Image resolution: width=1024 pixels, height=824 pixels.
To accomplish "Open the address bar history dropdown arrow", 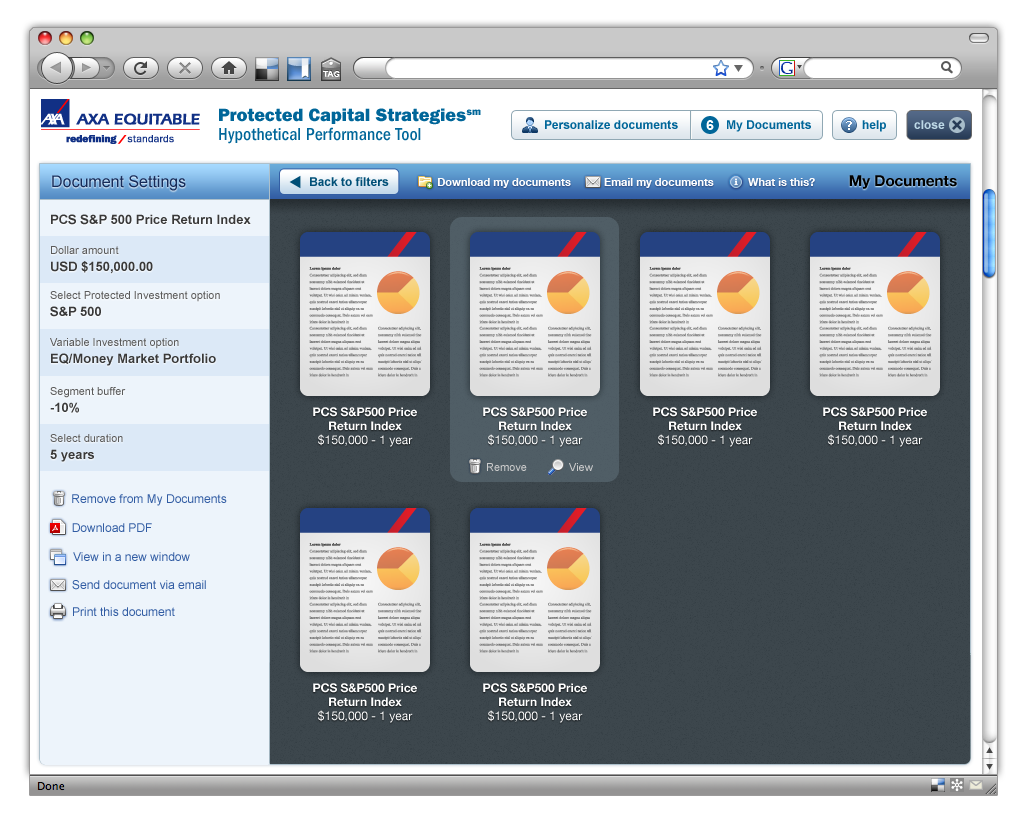I will [x=739, y=68].
